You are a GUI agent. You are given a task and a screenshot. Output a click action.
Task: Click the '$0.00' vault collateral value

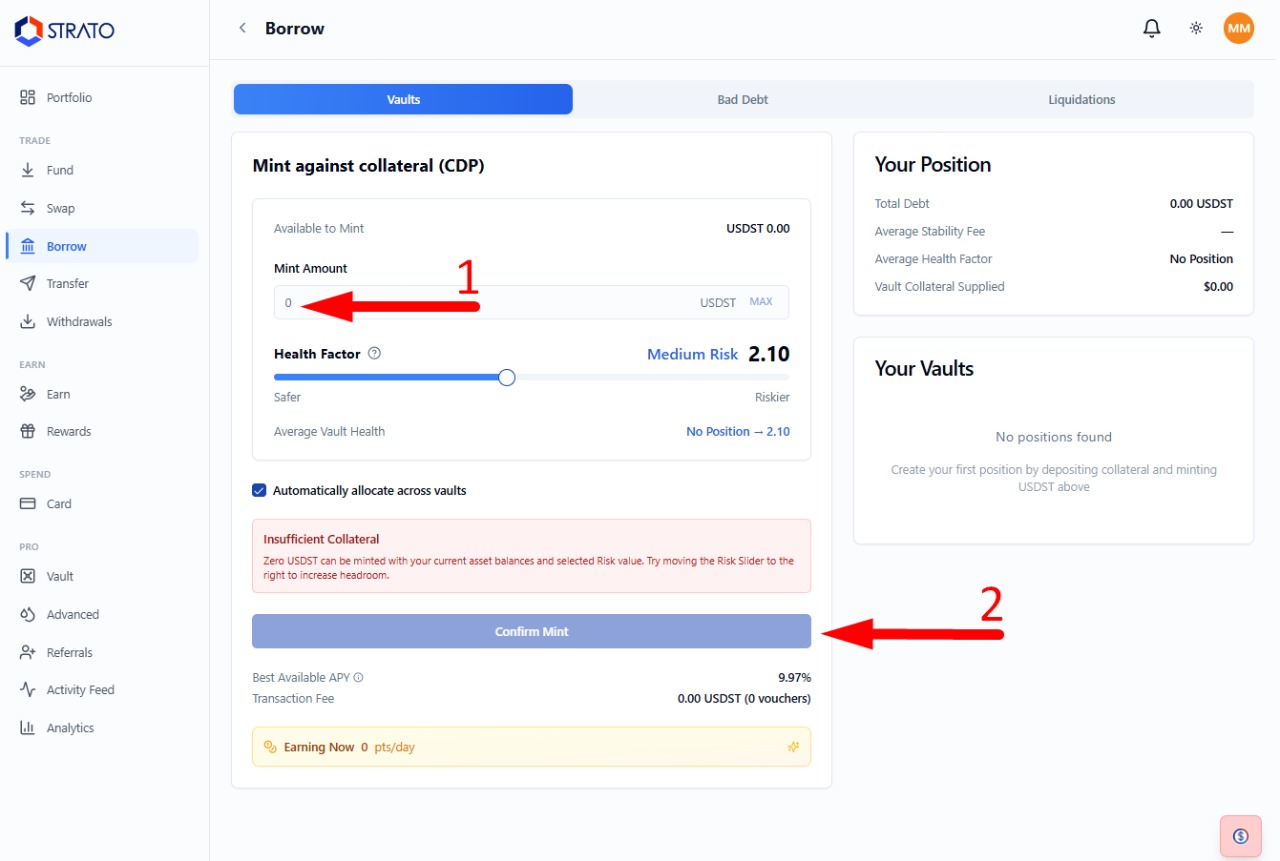coord(1218,287)
